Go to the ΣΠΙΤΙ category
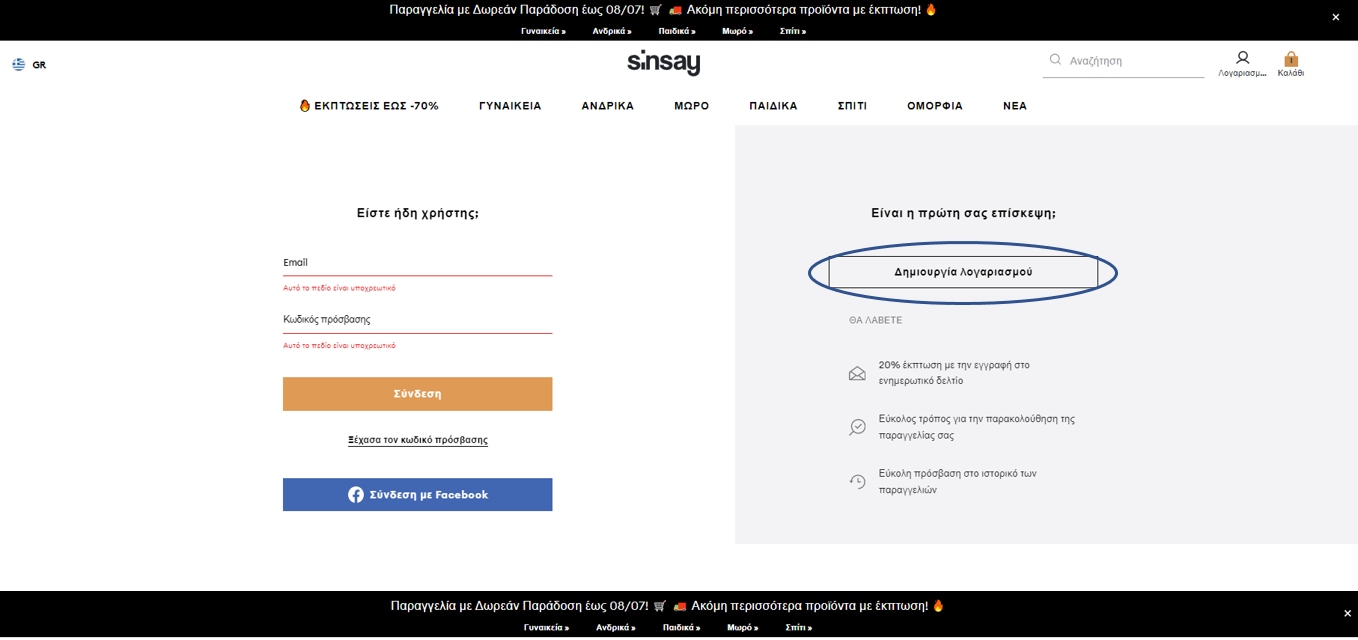The width and height of the screenshot is (1358, 640). tap(852, 106)
